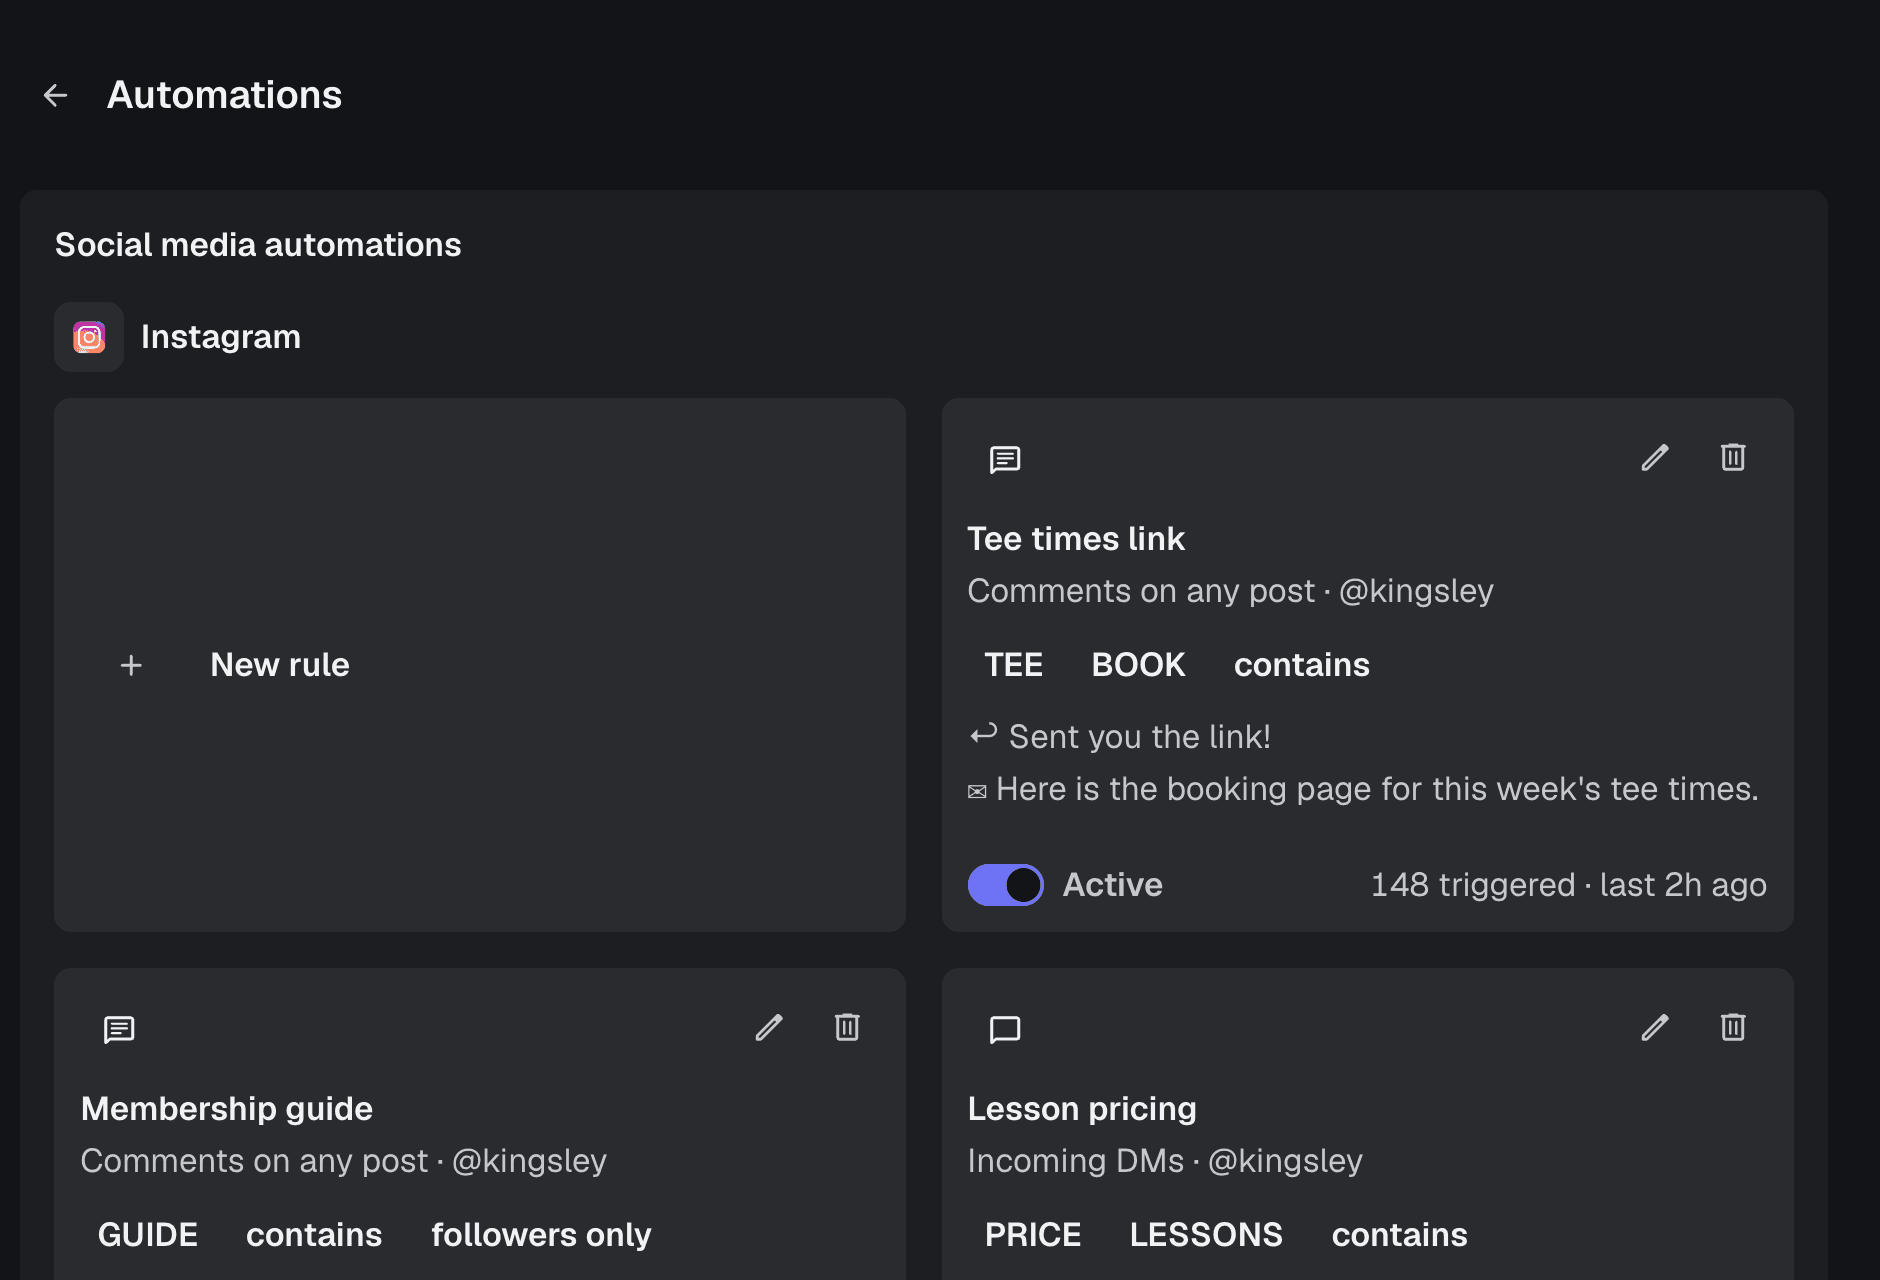This screenshot has width=1880, height=1280.
Task: Delete the Membership guide rule
Action: (847, 1028)
